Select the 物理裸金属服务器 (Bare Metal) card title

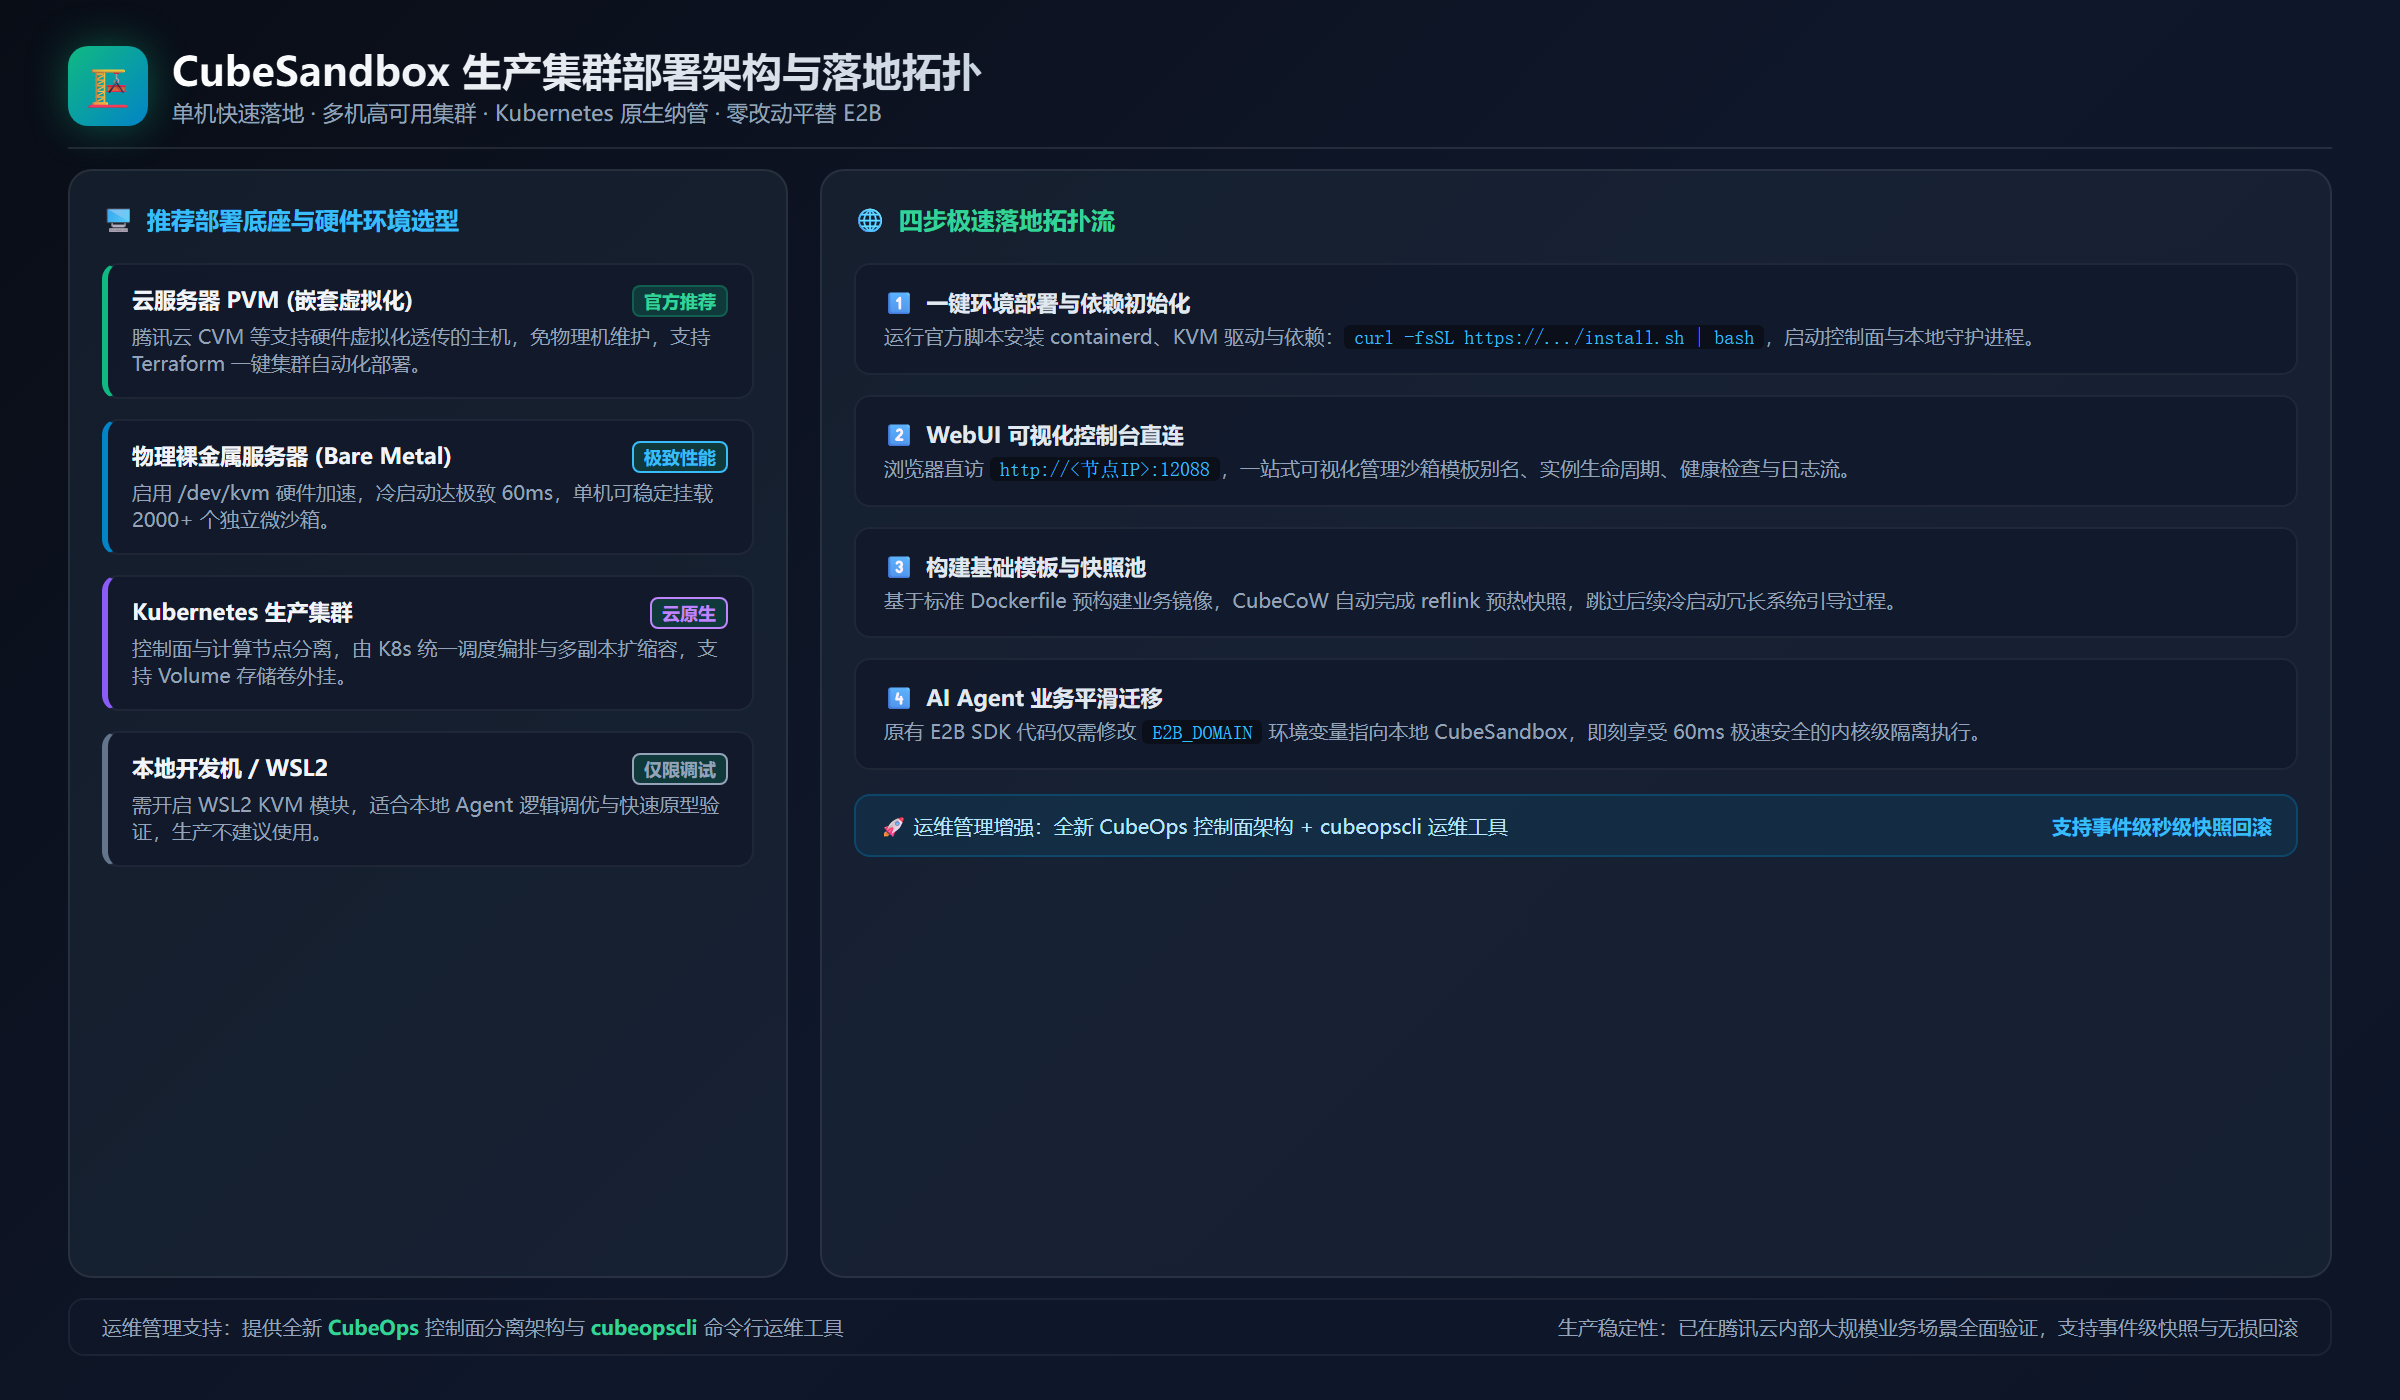pyautogui.click(x=292, y=457)
